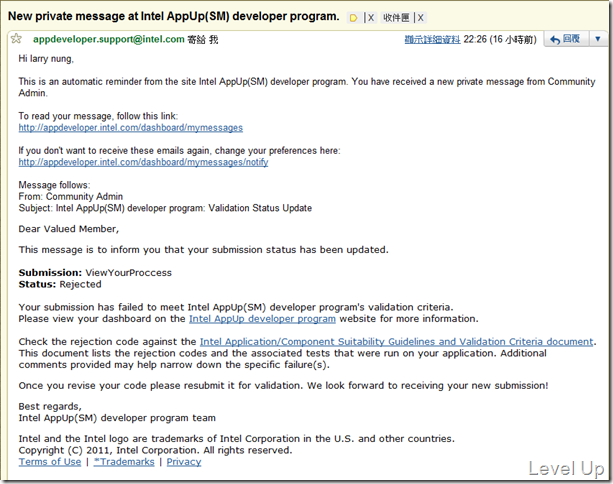Open Suitability Guidelines and Validation Criteria document

pos(396,342)
